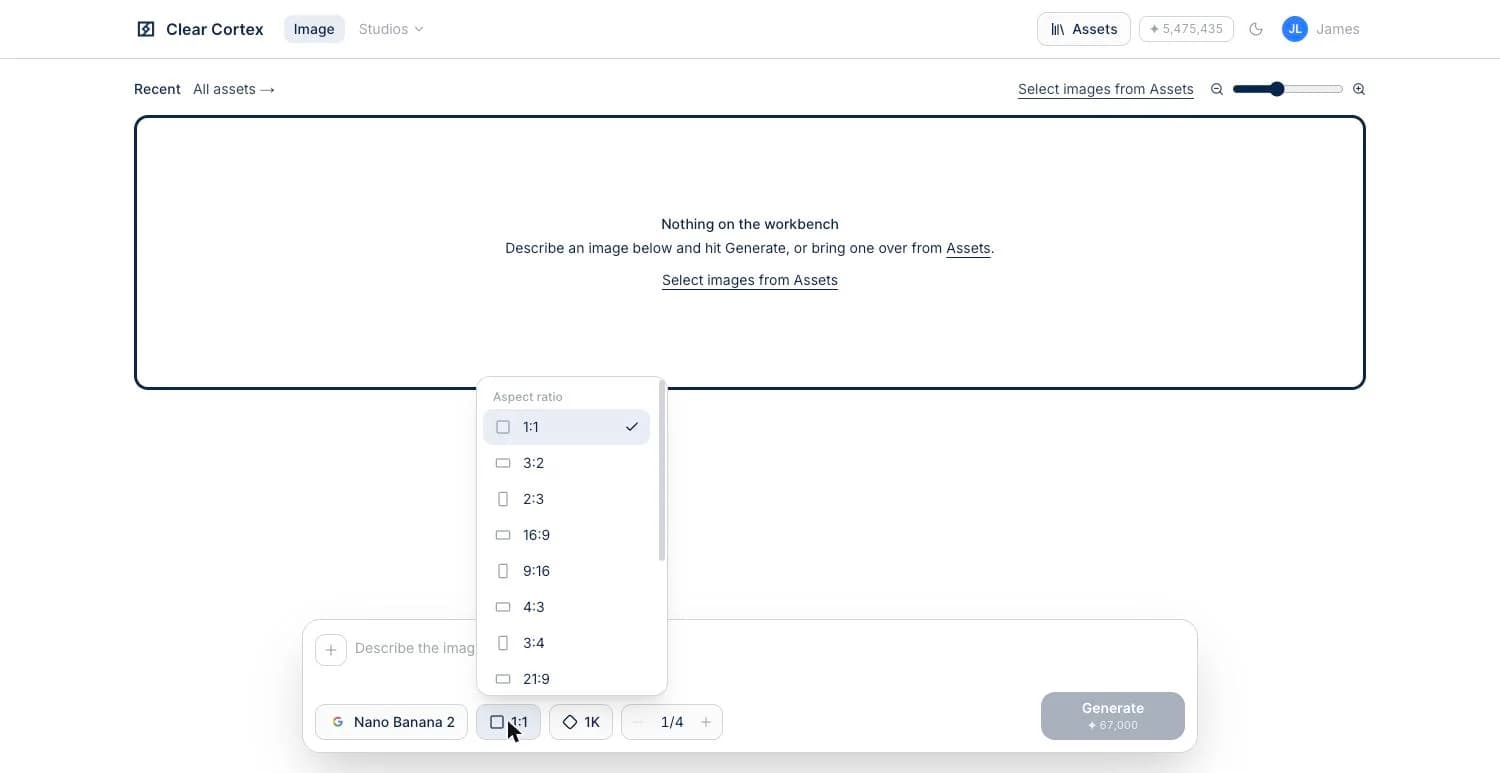The image size is (1500, 773).
Task: Choose the 4:3 aspect ratio option
Action: (x=566, y=607)
